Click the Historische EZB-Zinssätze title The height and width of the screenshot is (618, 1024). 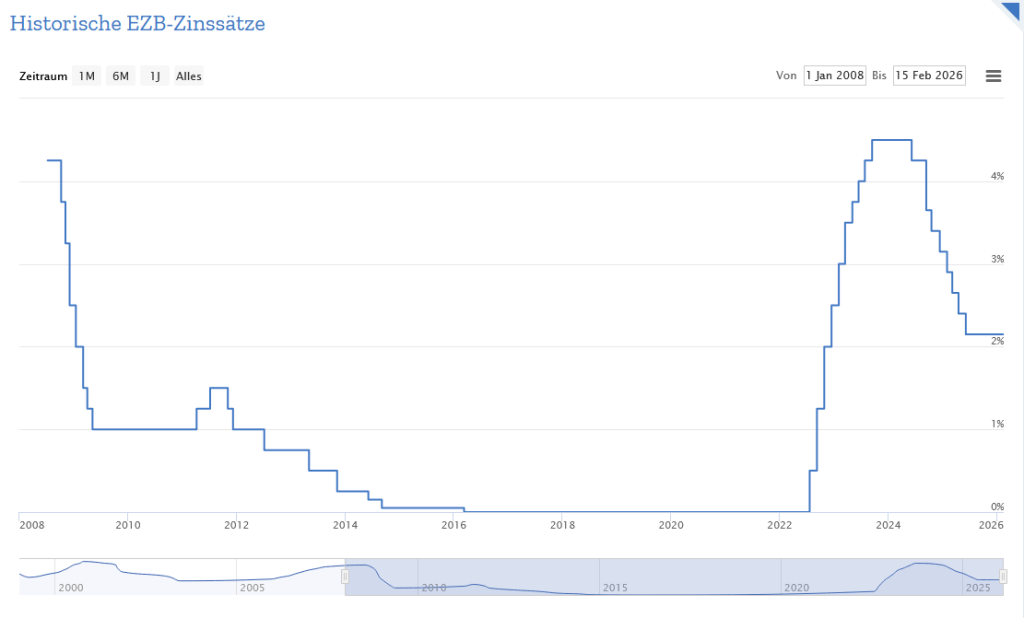137,23
